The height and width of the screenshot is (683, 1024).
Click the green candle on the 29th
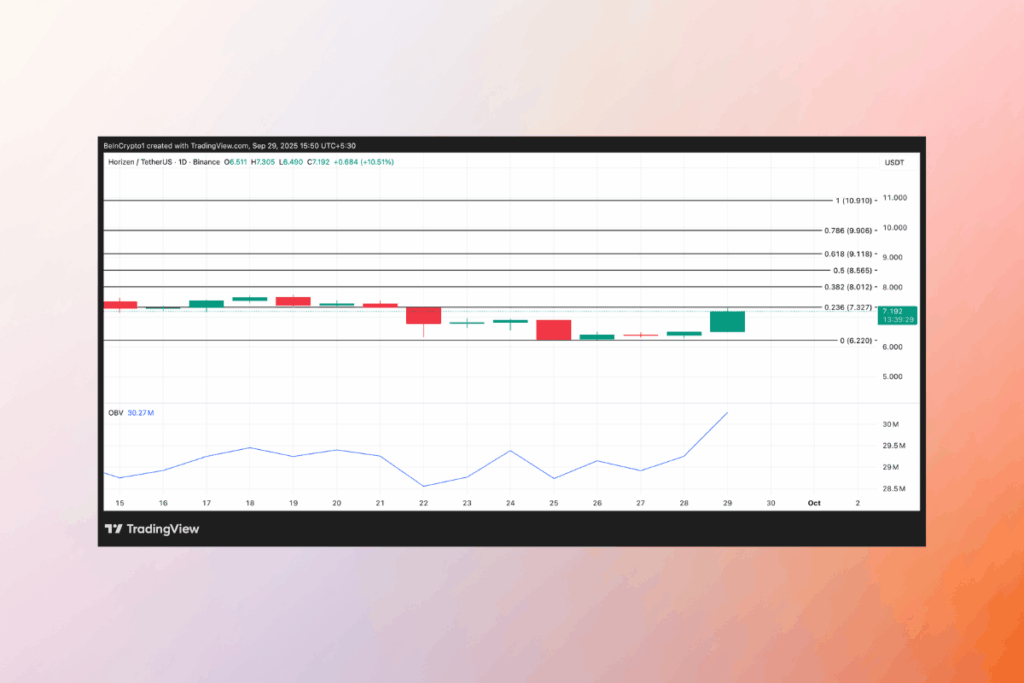[x=727, y=321]
